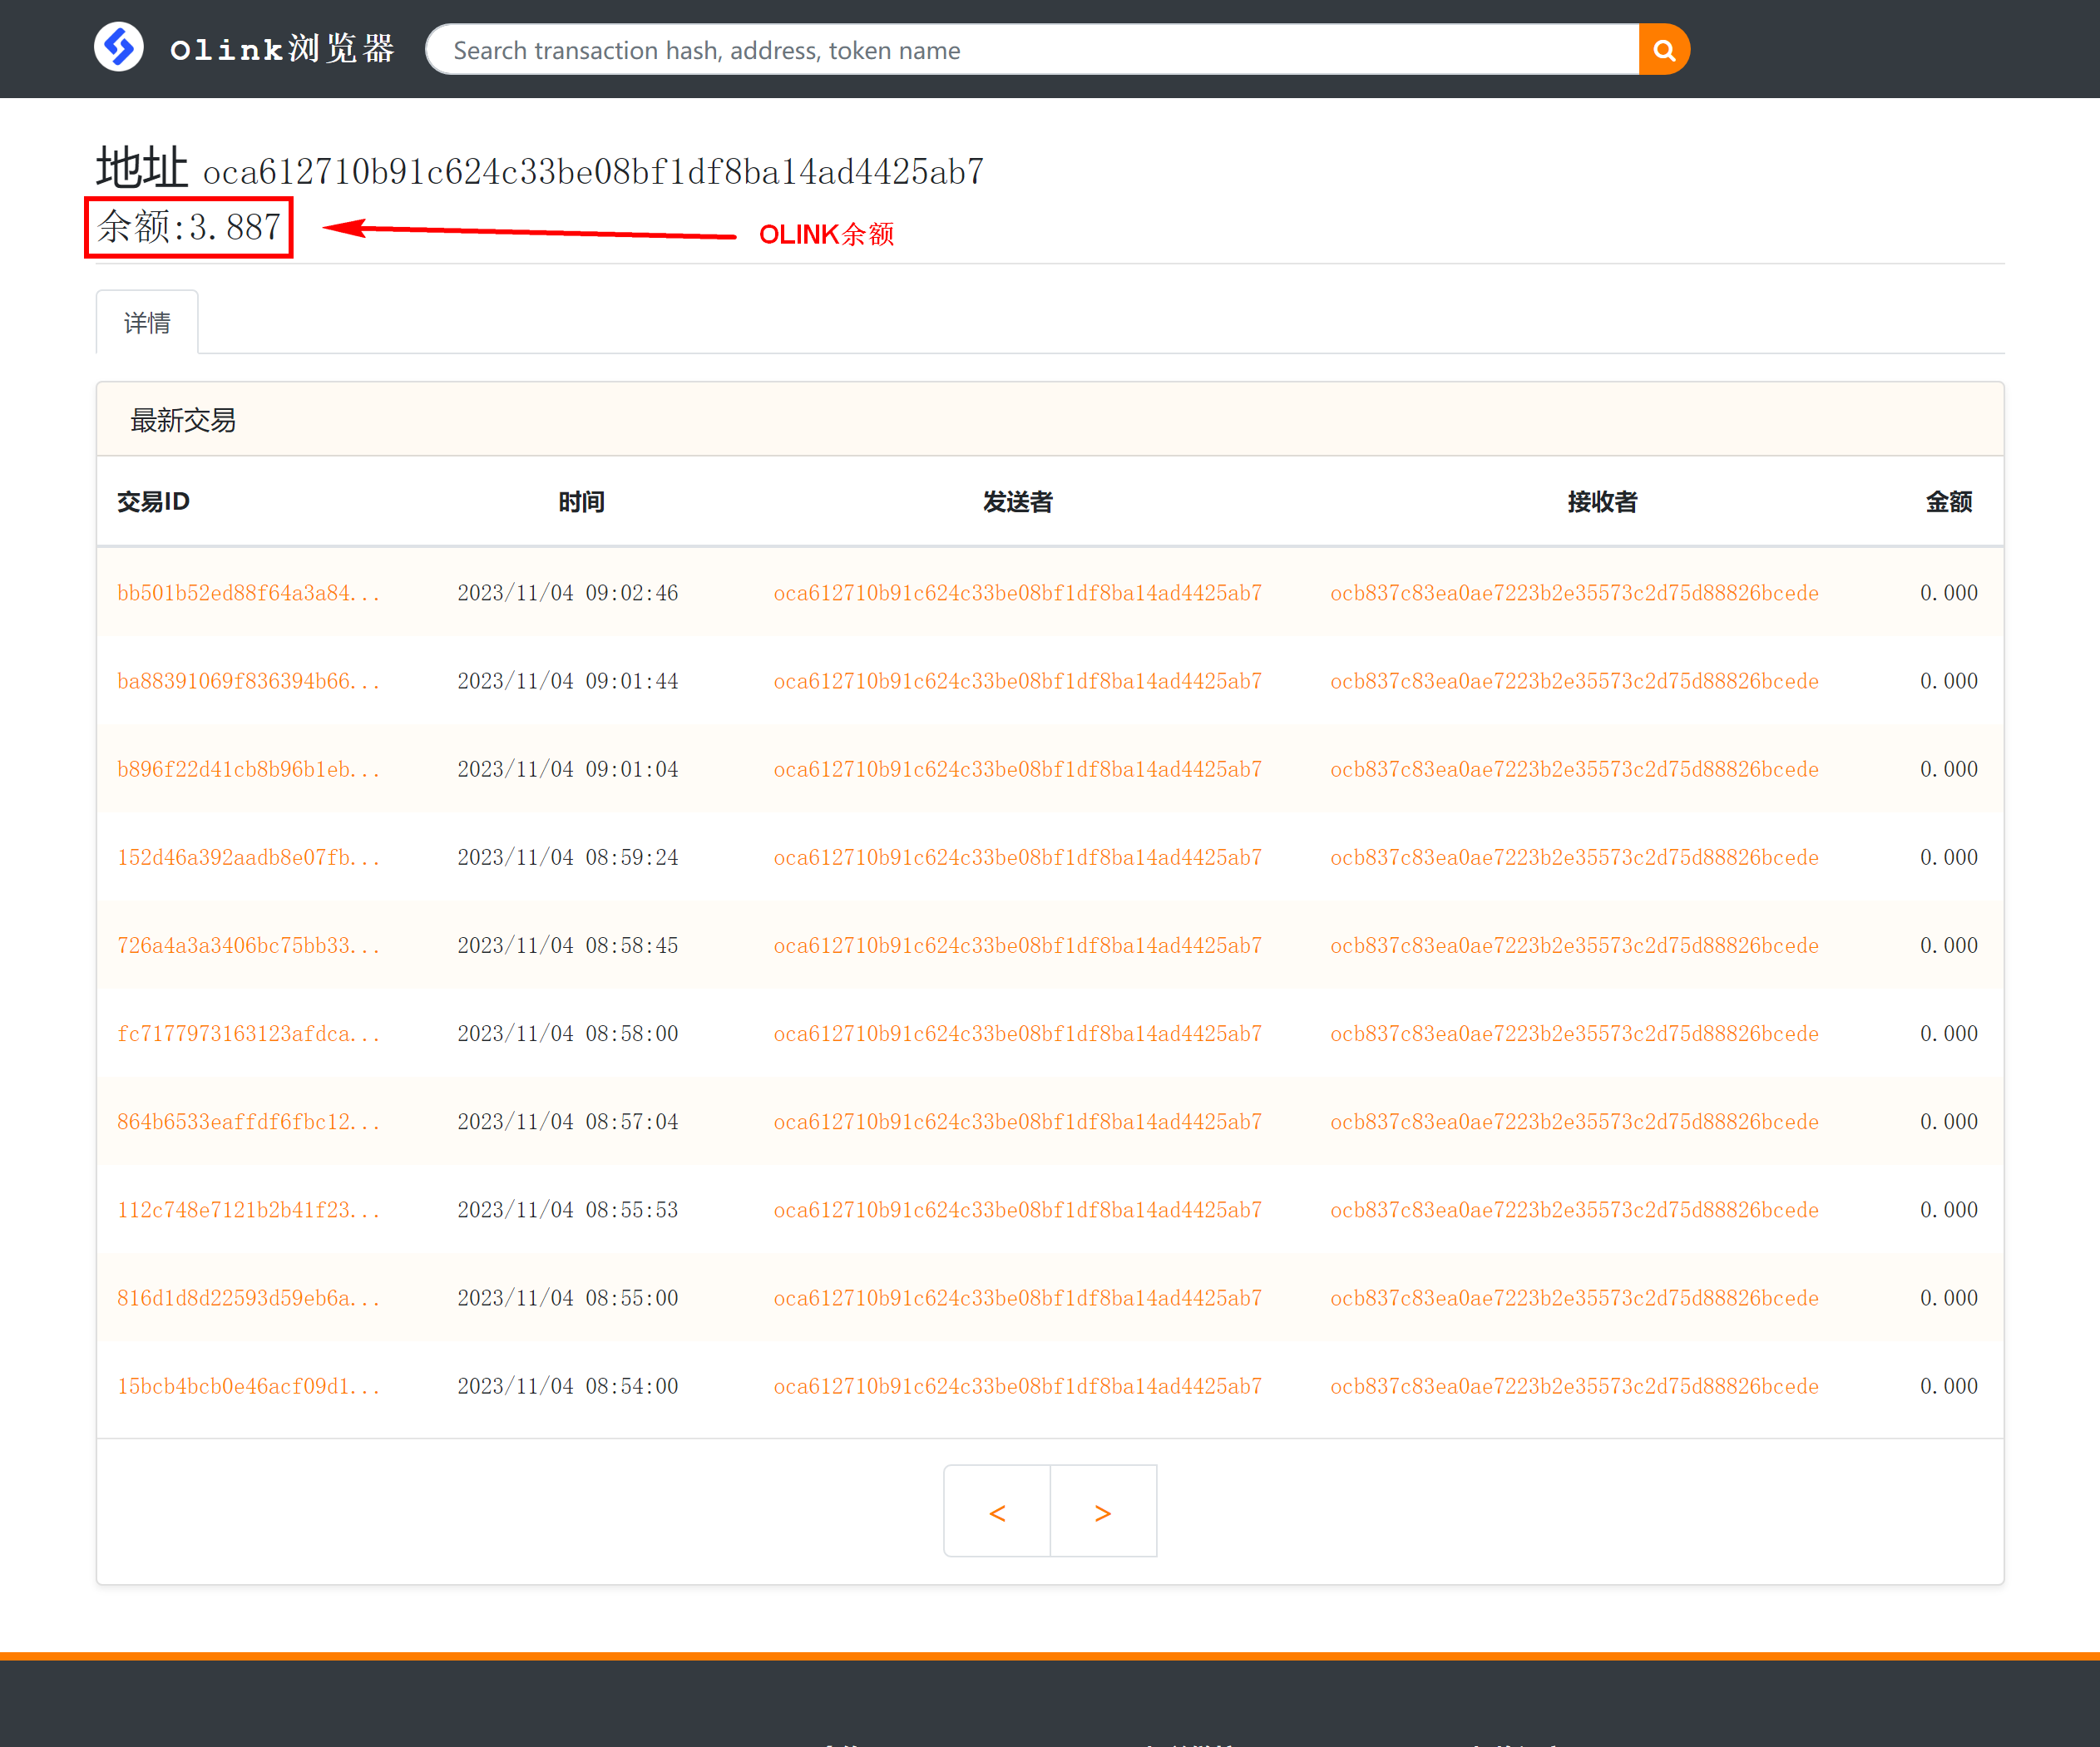Click receiver address in the first row

(x=1574, y=593)
